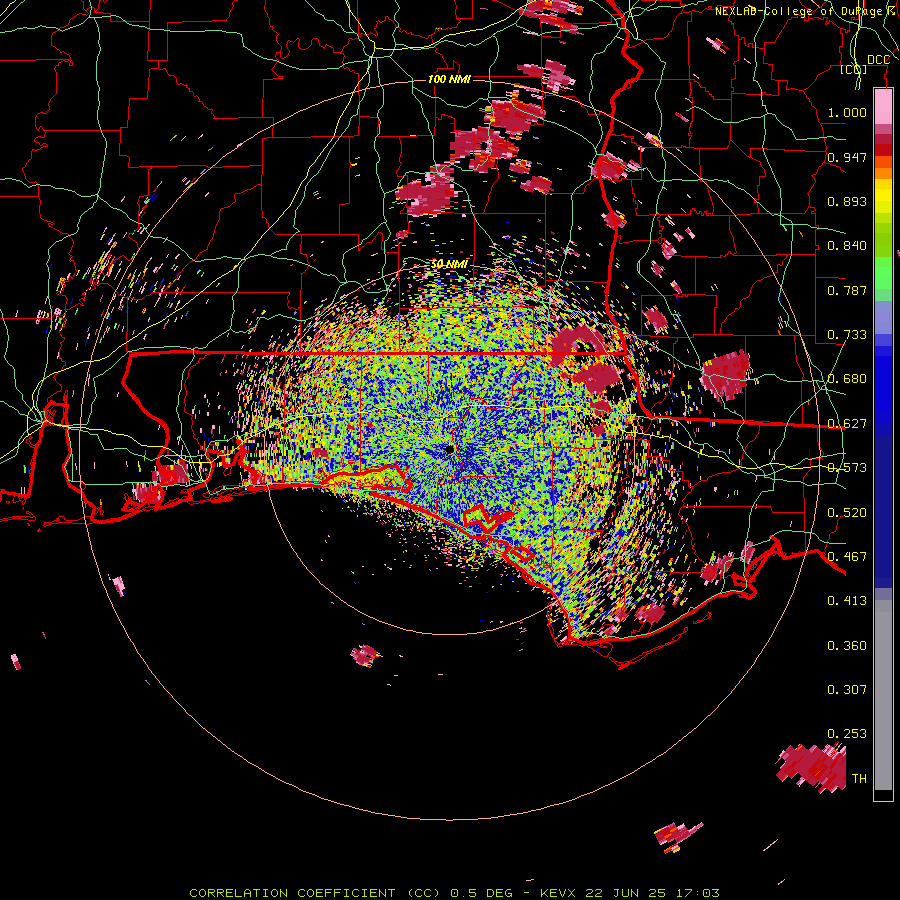The height and width of the screenshot is (900, 900).
Task: Click the 17:03 timestamp
Action: (x=697, y=893)
